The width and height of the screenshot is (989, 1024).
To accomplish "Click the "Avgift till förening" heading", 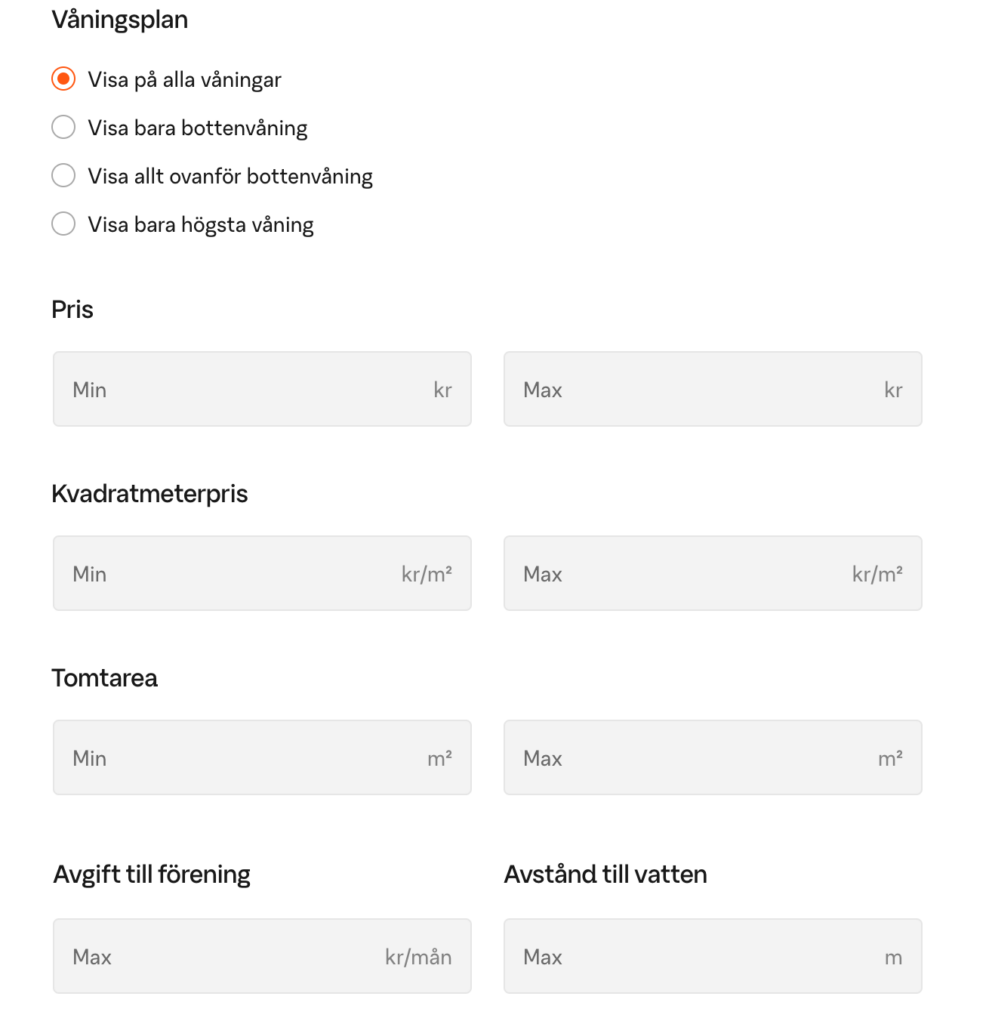I will (151, 875).
